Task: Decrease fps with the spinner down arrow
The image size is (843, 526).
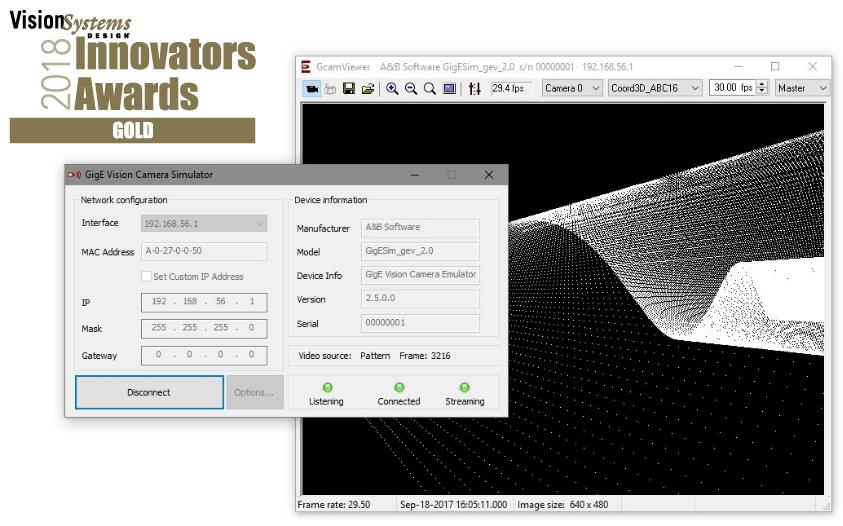Action: pos(762,91)
